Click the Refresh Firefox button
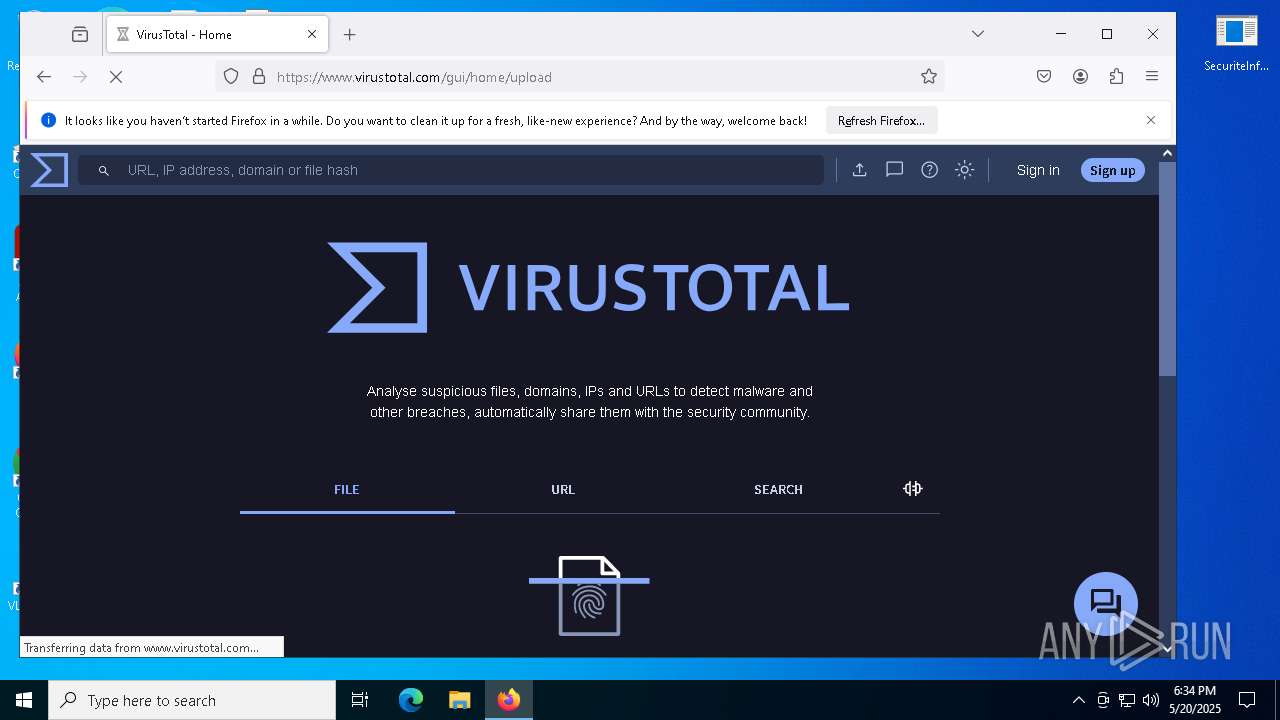The height and width of the screenshot is (720, 1280). [881, 120]
